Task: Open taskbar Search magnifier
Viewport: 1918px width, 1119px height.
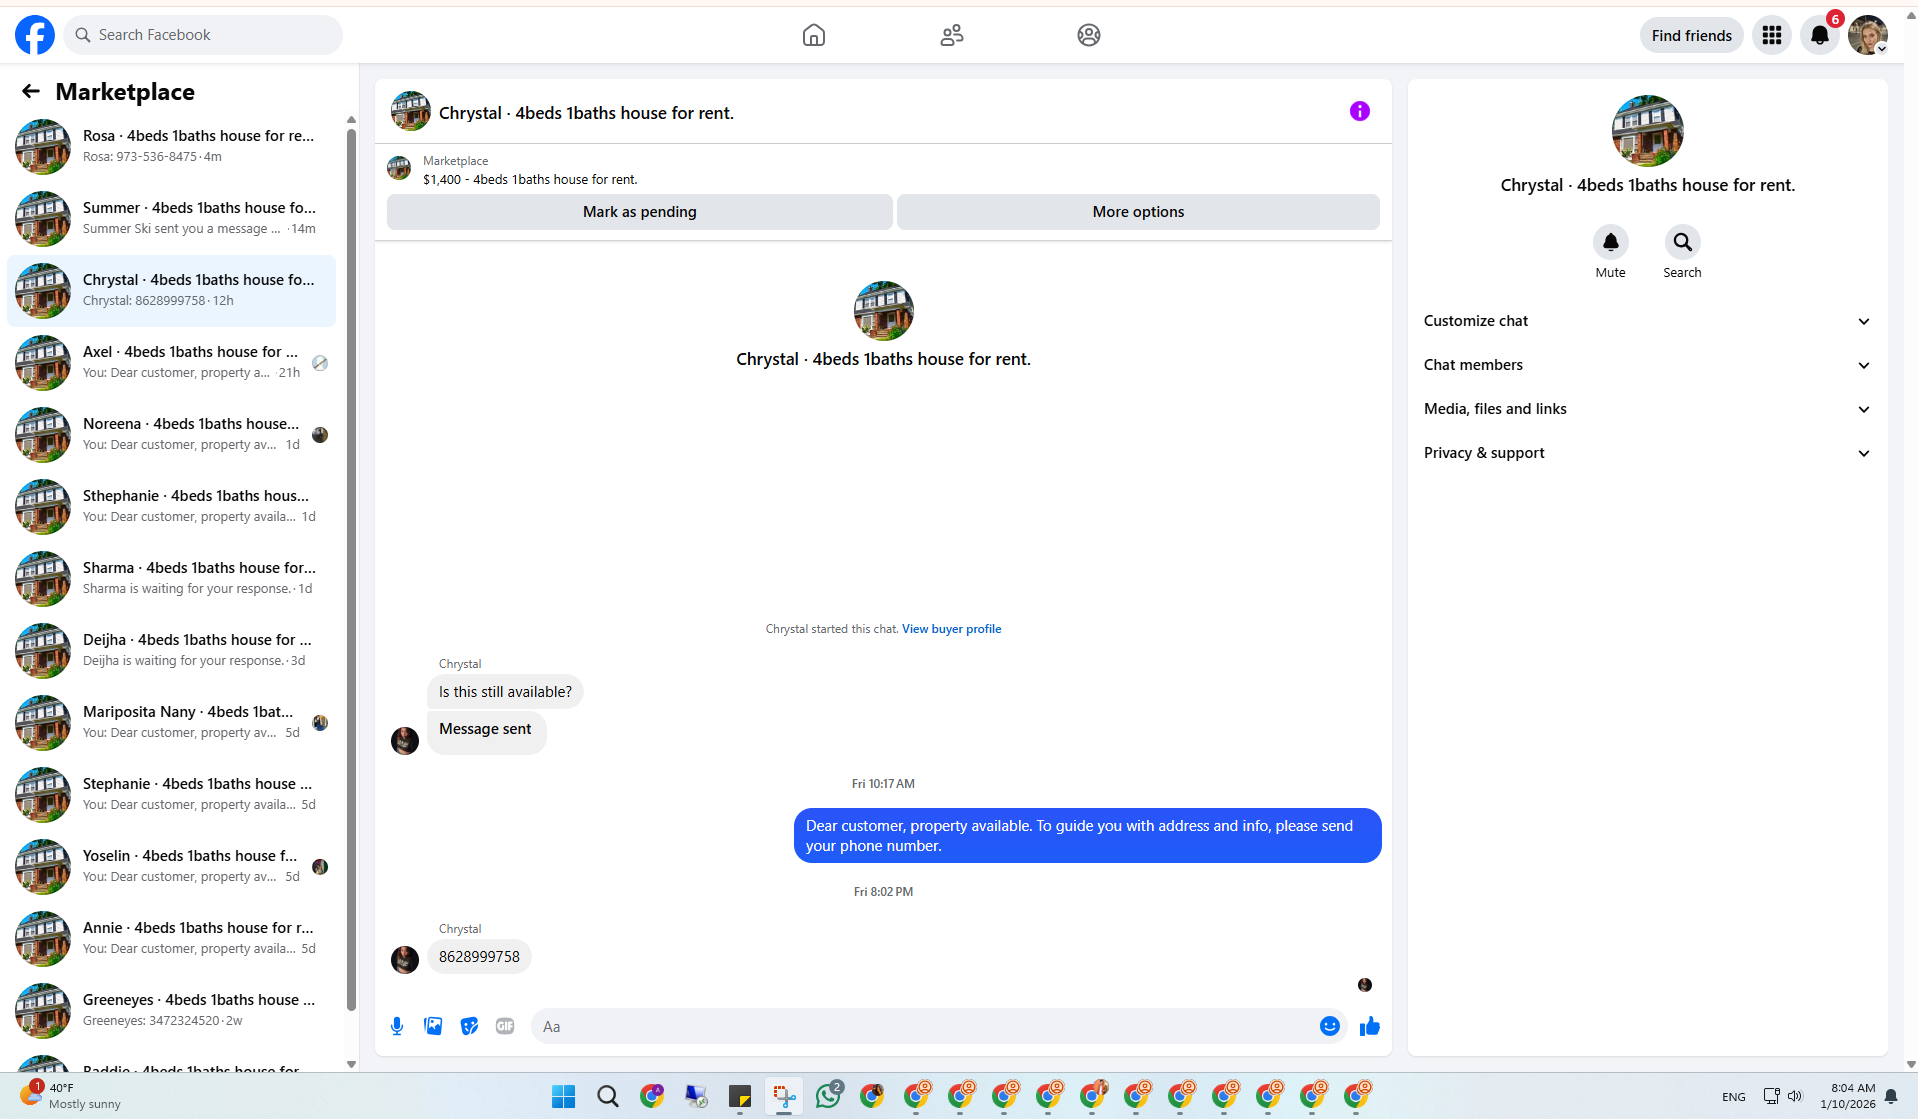Action: click(x=608, y=1097)
